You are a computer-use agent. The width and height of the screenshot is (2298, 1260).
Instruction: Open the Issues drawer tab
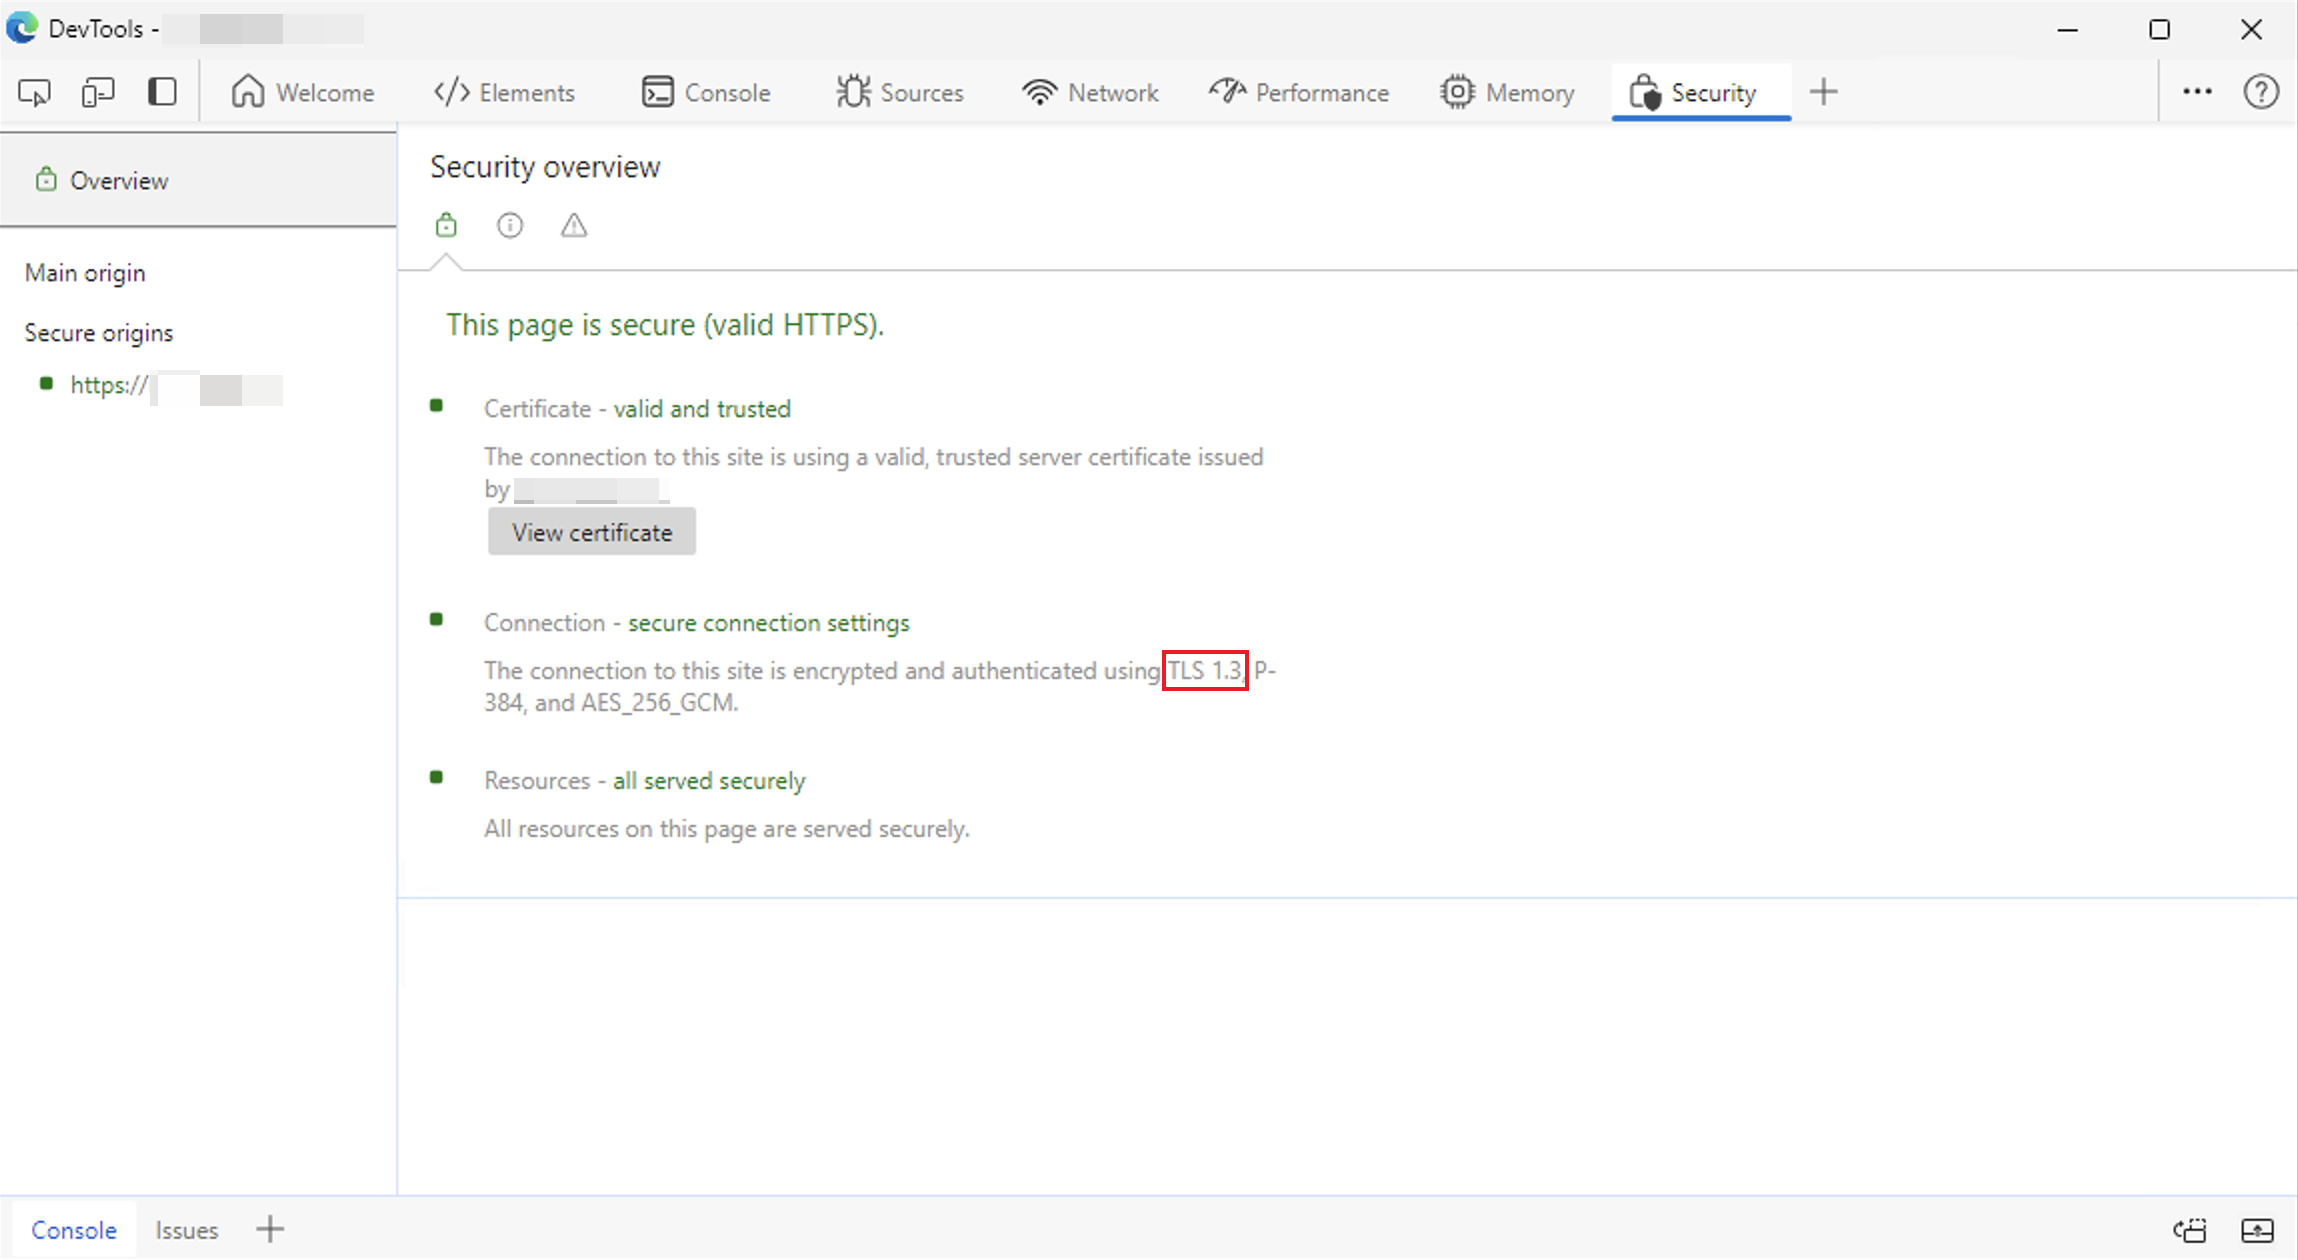click(x=186, y=1230)
